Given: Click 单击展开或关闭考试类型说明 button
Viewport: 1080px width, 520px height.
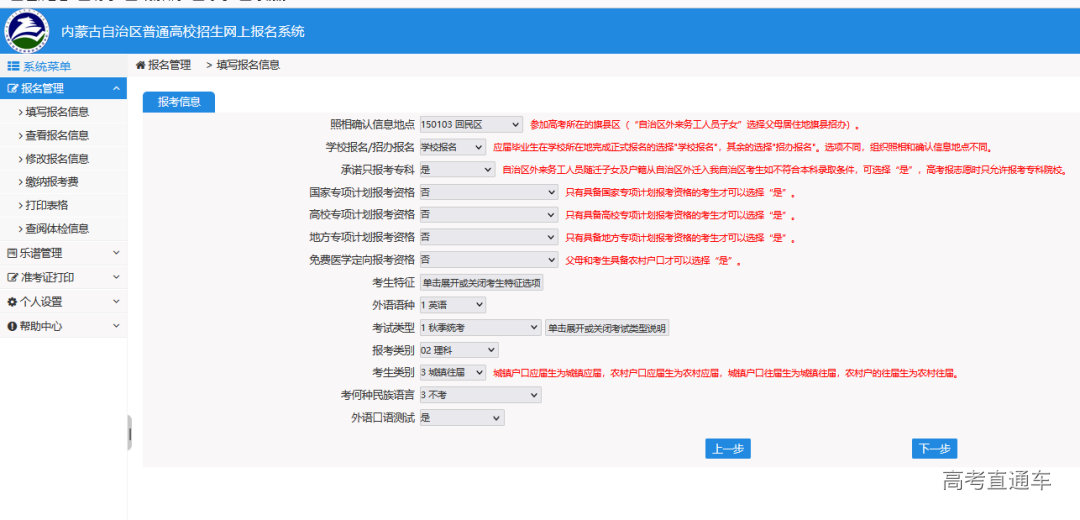Looking at the screenshot, I should (x=607, y=328).
